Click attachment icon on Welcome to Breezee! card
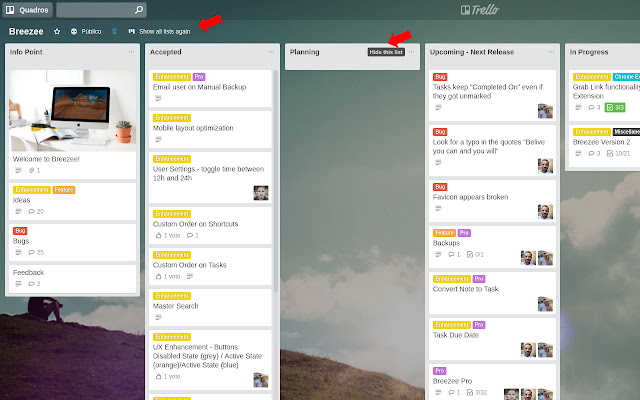 click(31, 170)
